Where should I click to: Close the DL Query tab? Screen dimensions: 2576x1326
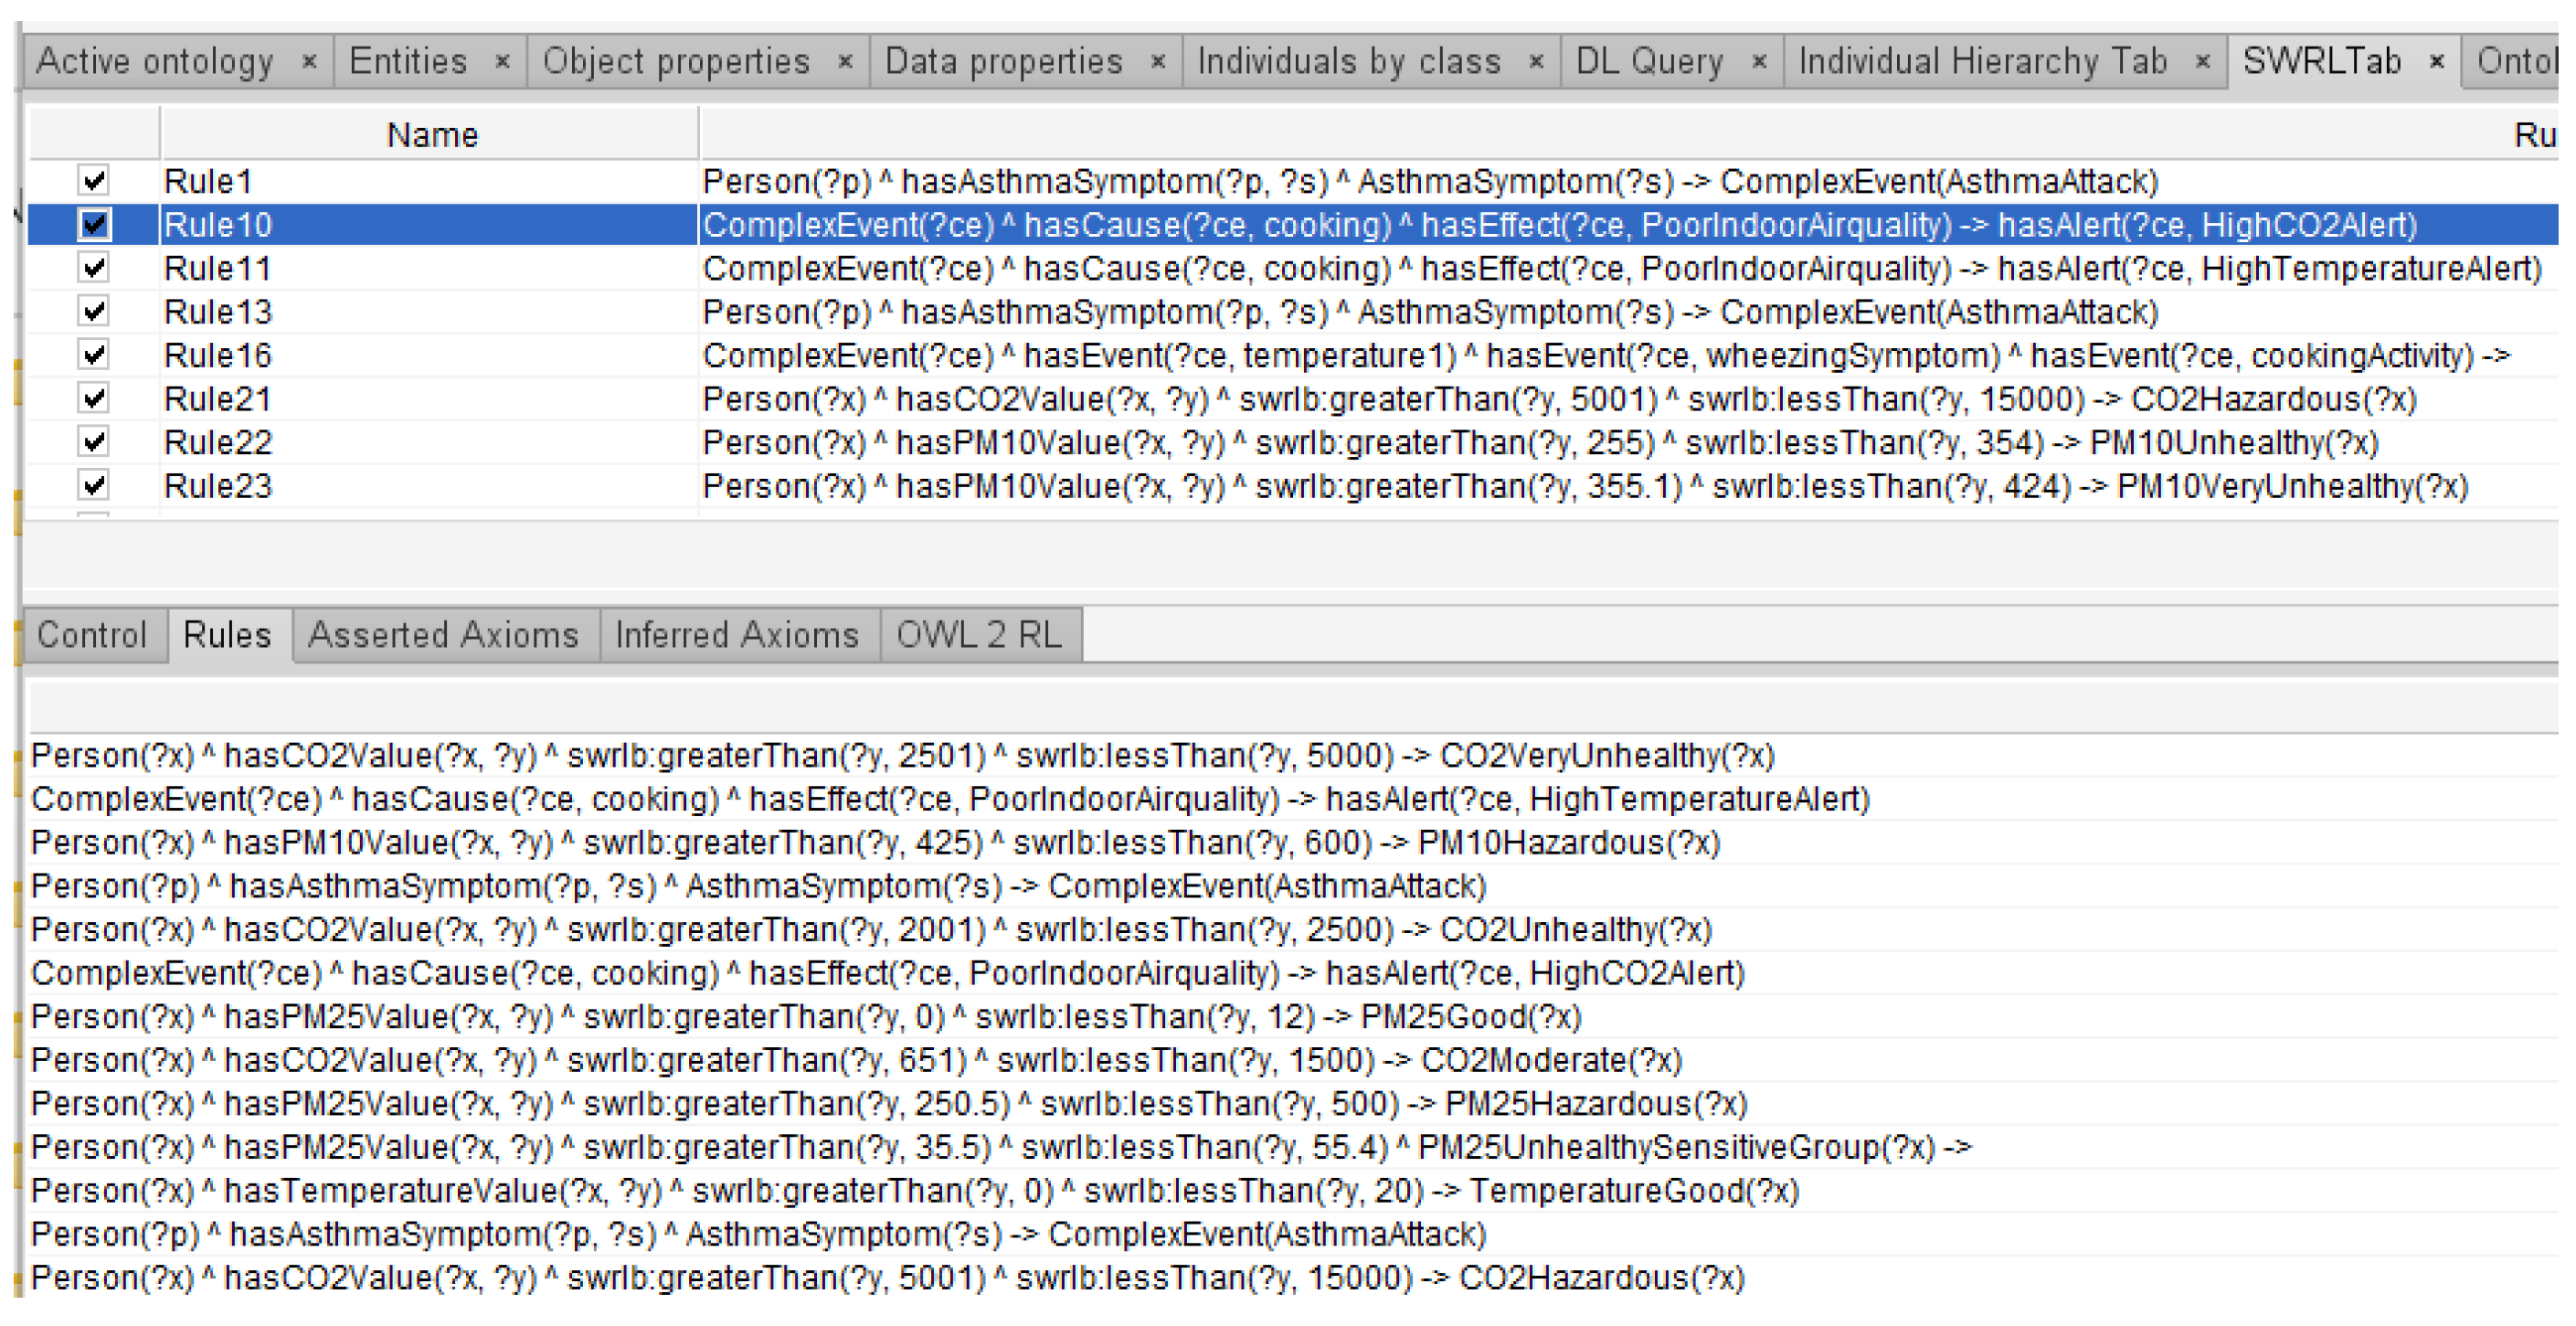point(1759,62)
